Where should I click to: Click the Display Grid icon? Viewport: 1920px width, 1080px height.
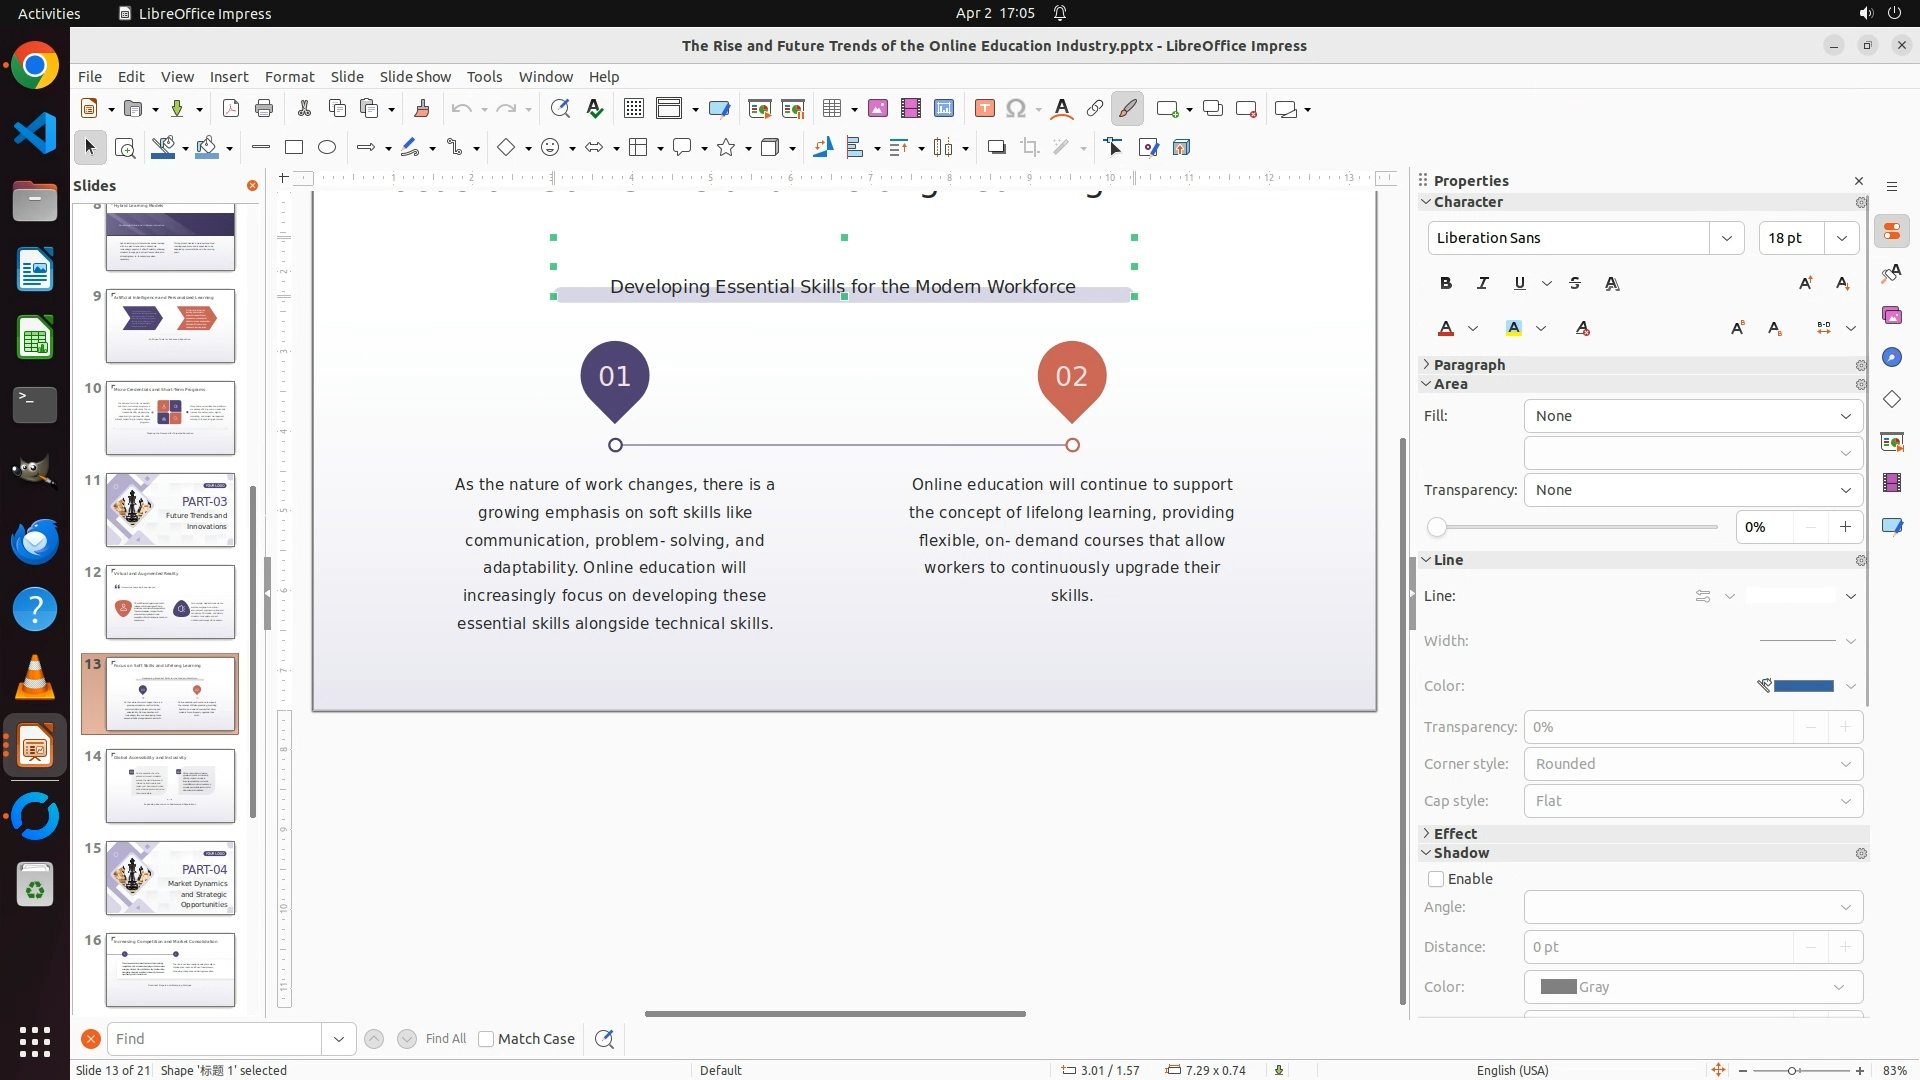[633, 109]
